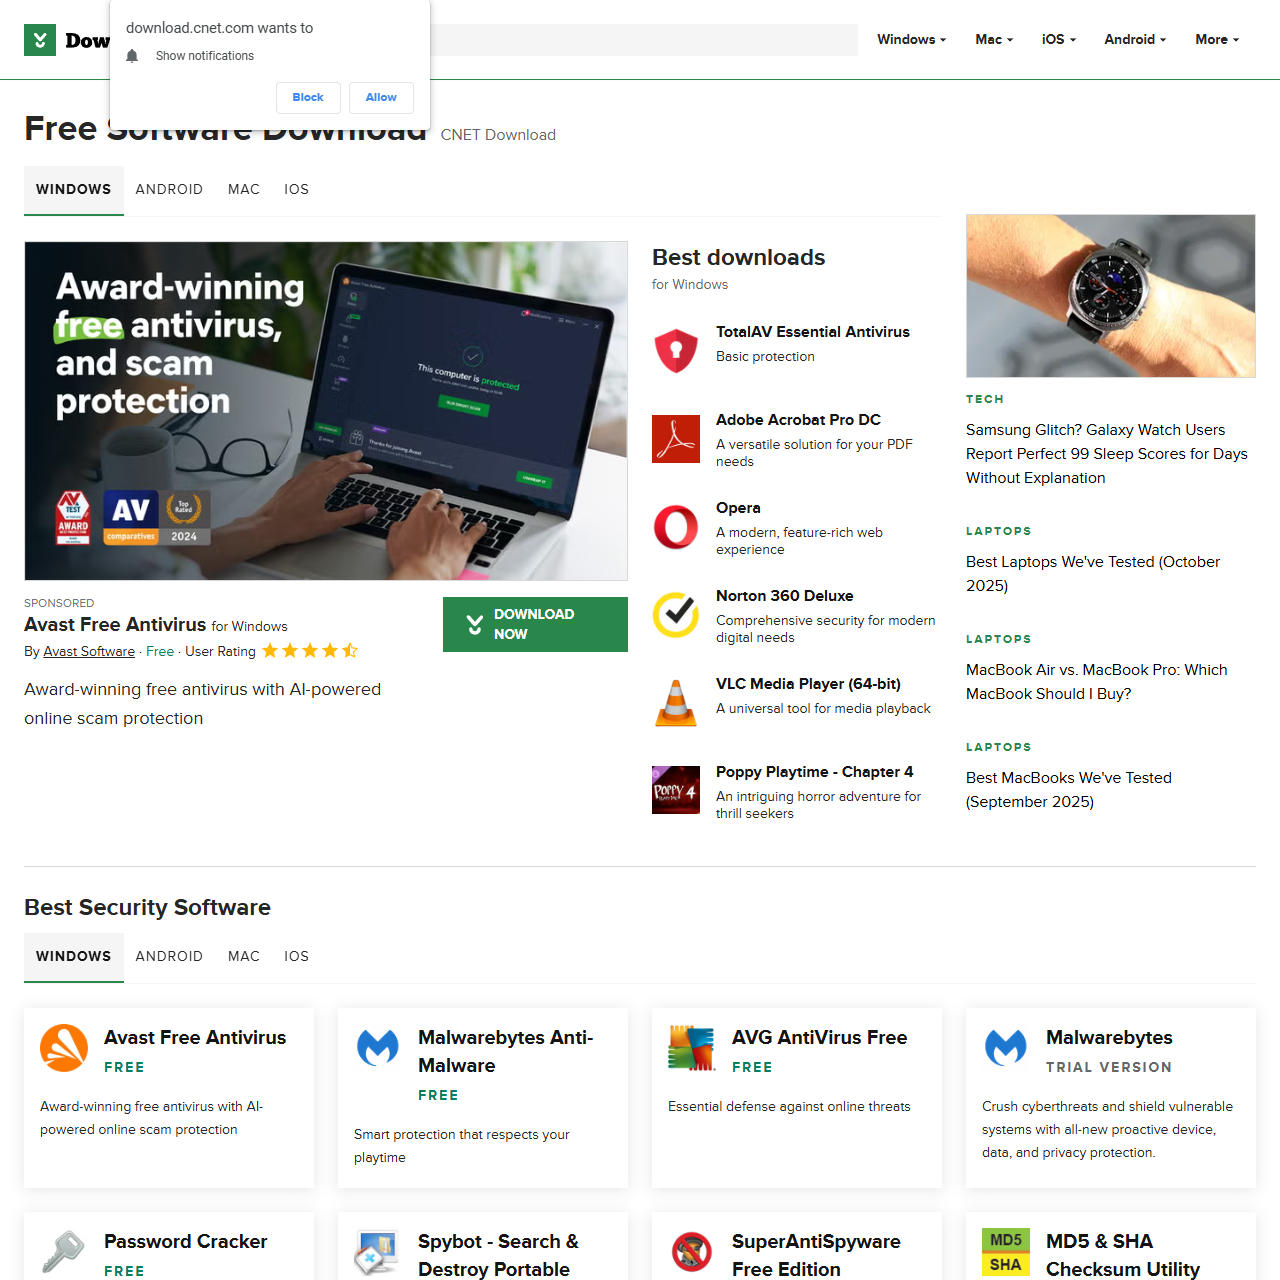This screenshot has width=1280, height=1280.
Task: Open Opera via its red O icon
Action: [x=676, y=527]
